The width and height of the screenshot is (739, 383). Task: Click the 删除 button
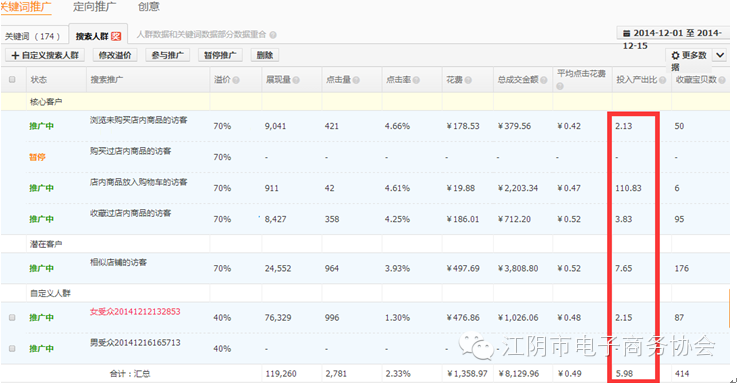point(265,55)
